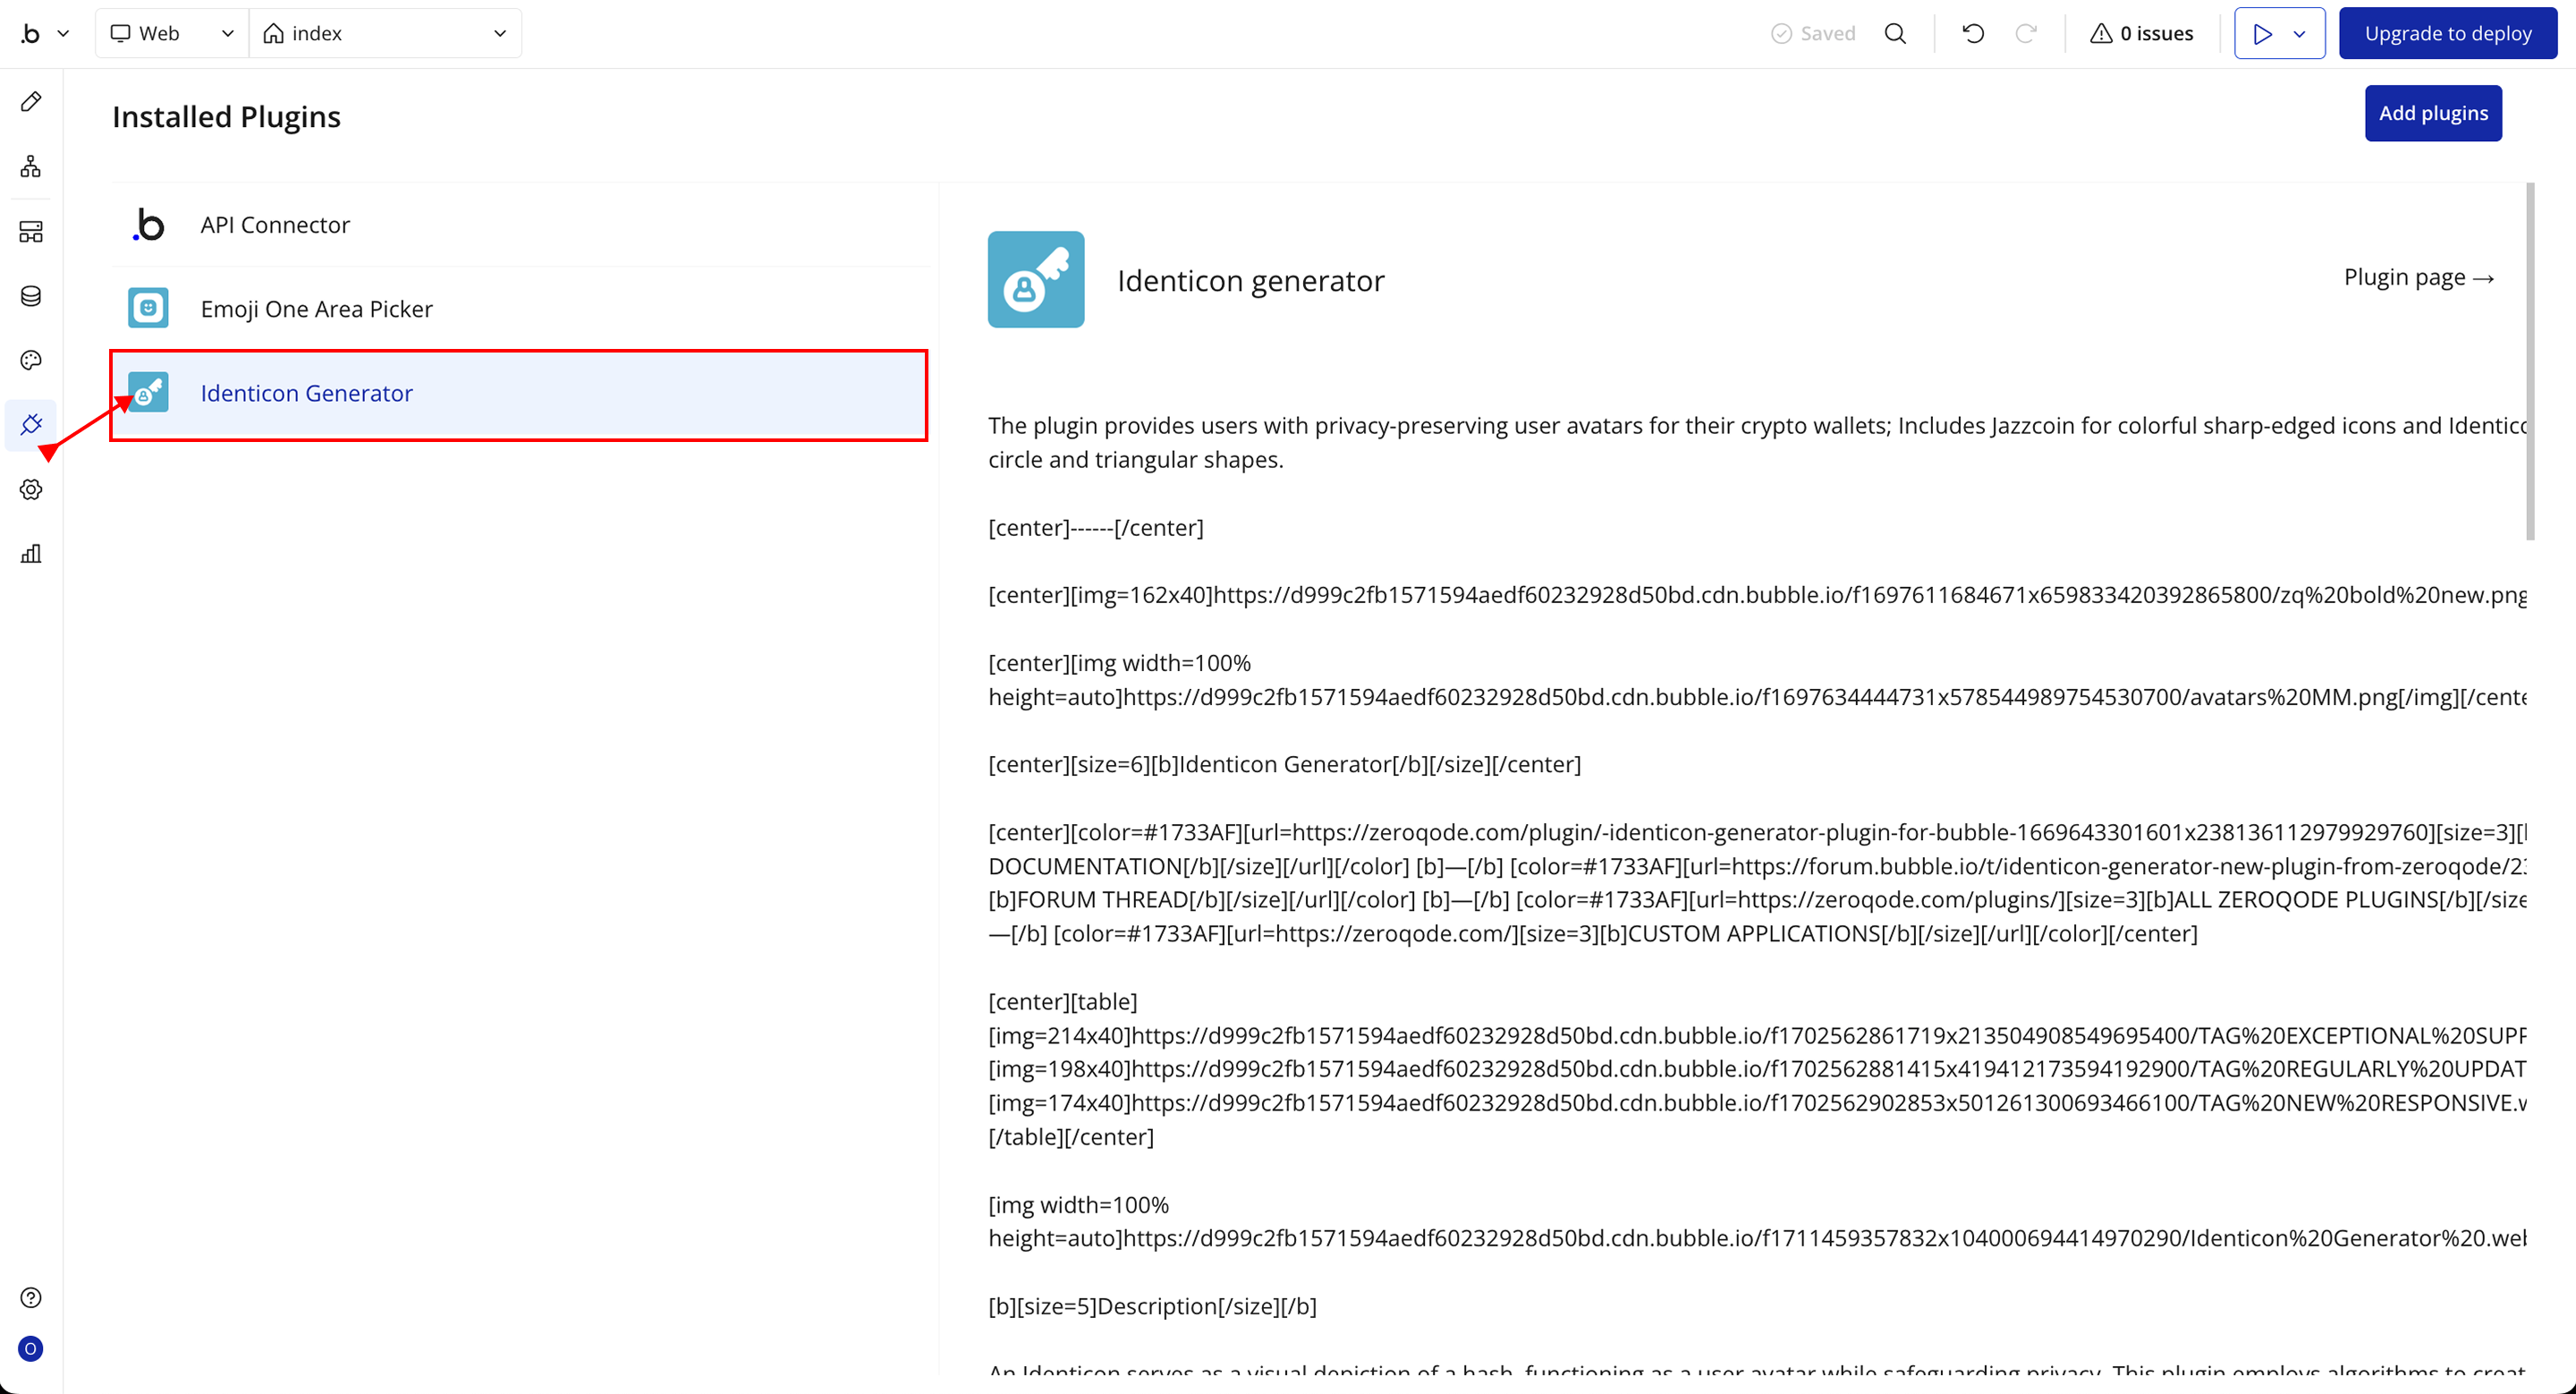
Task: Open the Backend workflows sidebar icon
Action: tap(31, 232)
